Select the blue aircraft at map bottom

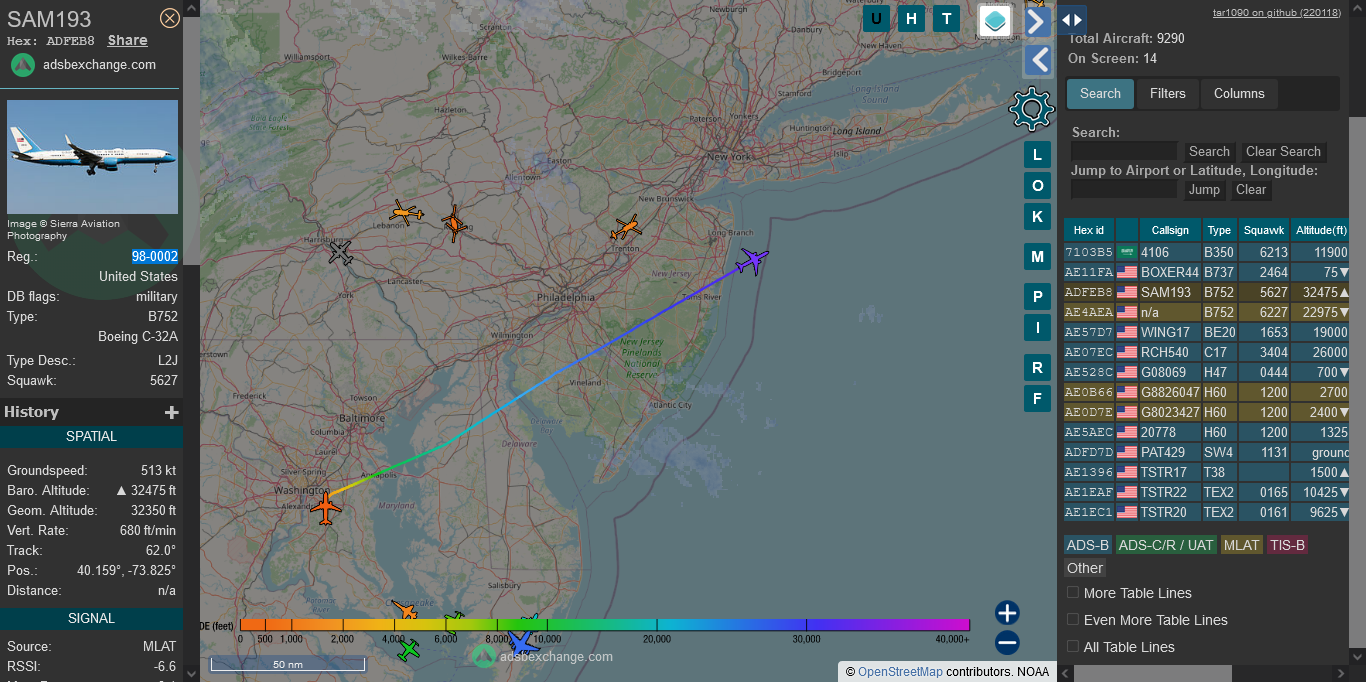(x=521, y=642)
